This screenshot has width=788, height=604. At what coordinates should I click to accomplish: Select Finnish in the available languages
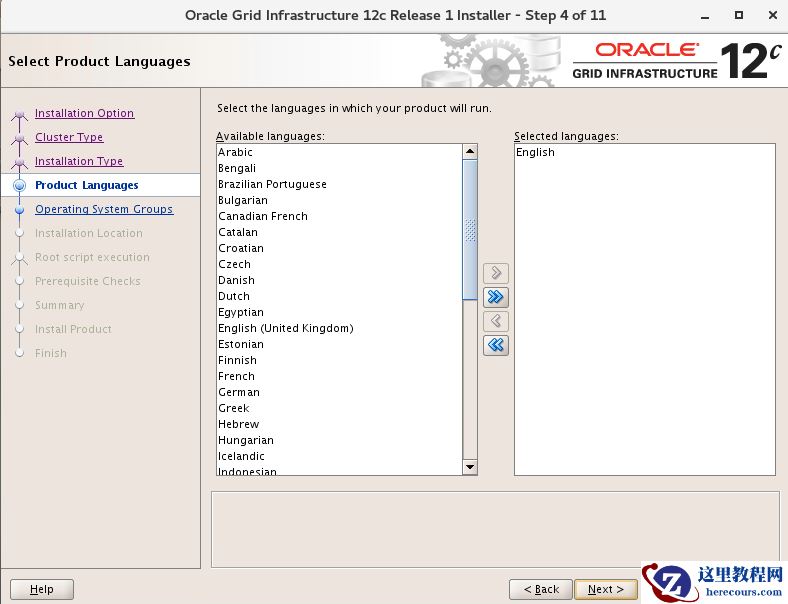pos(339,360)
